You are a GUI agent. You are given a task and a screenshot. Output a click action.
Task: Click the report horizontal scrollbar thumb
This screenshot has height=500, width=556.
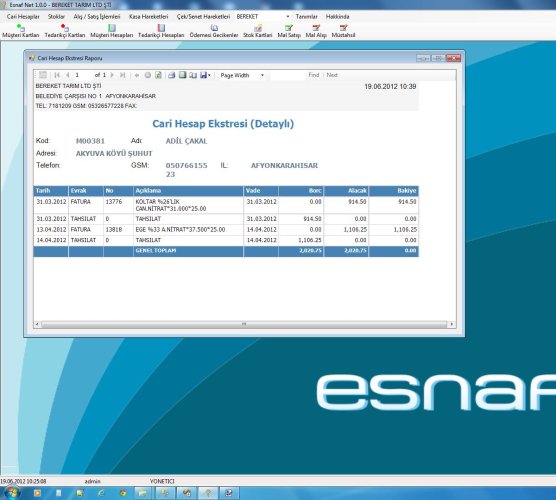click(244, 324)
